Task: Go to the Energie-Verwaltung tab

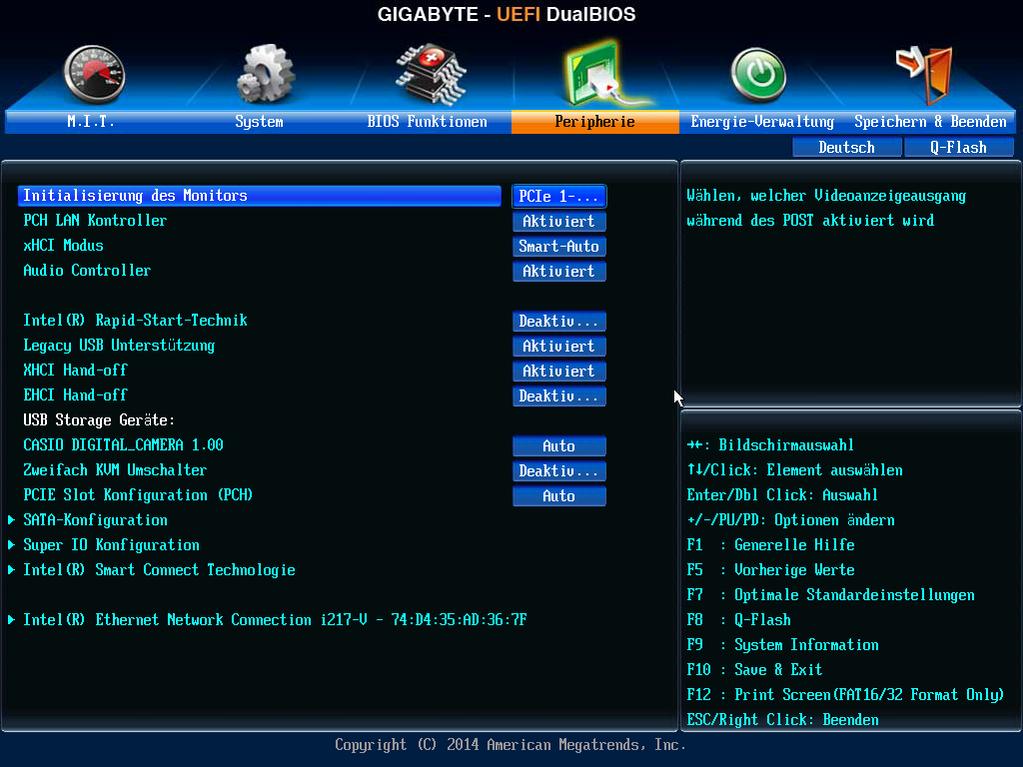Action: tap(762, 121)
